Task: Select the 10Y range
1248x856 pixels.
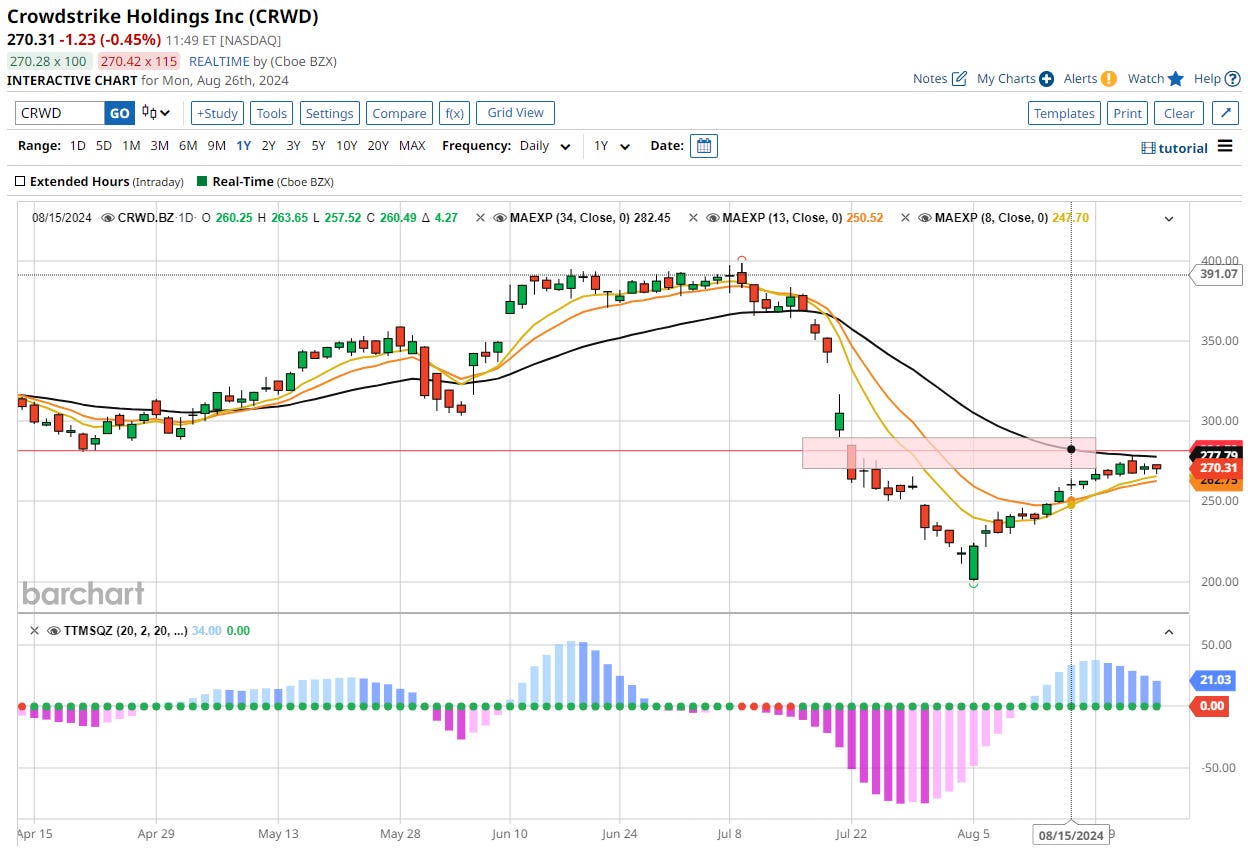Action: point(346,146)
